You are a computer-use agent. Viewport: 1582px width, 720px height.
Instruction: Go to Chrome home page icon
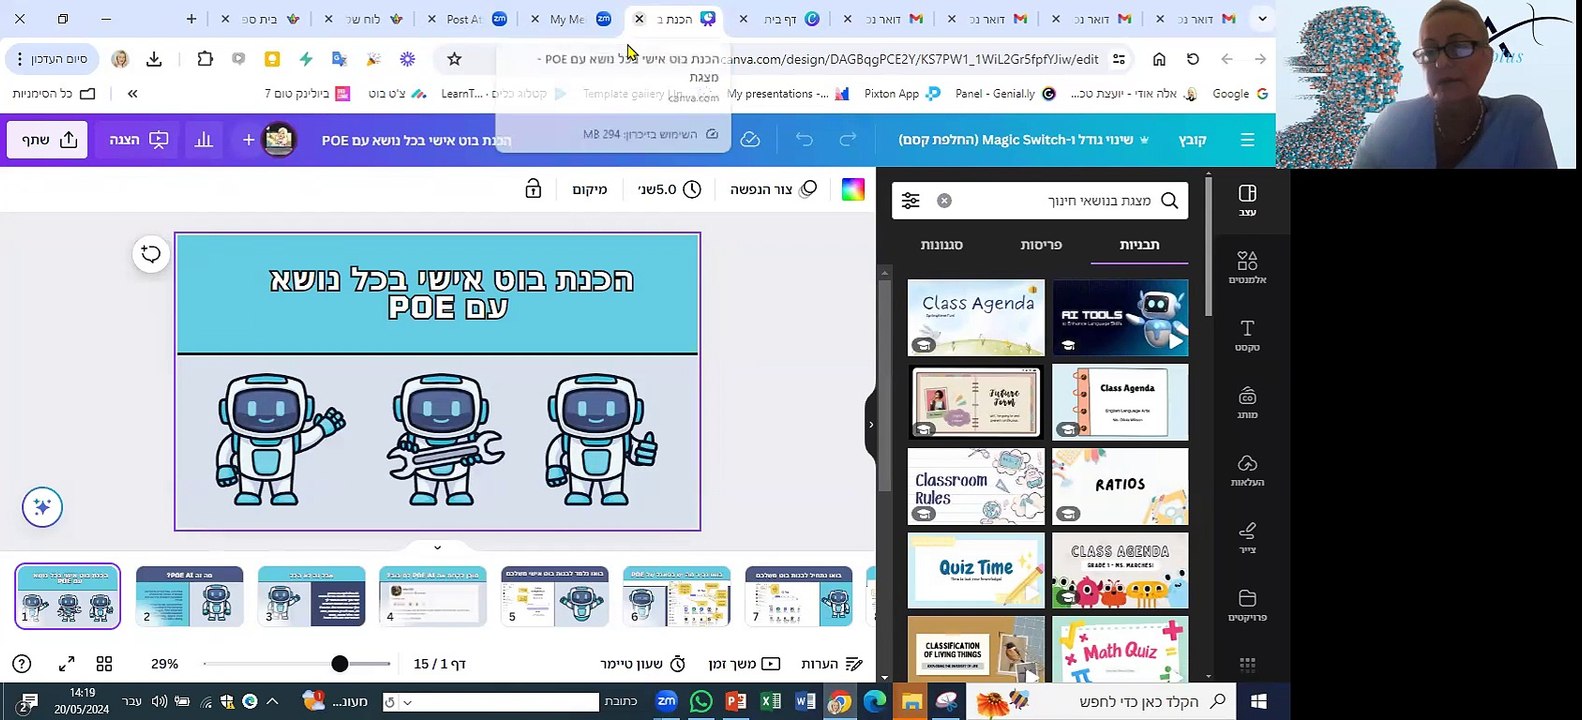(x=1159, y=59)
